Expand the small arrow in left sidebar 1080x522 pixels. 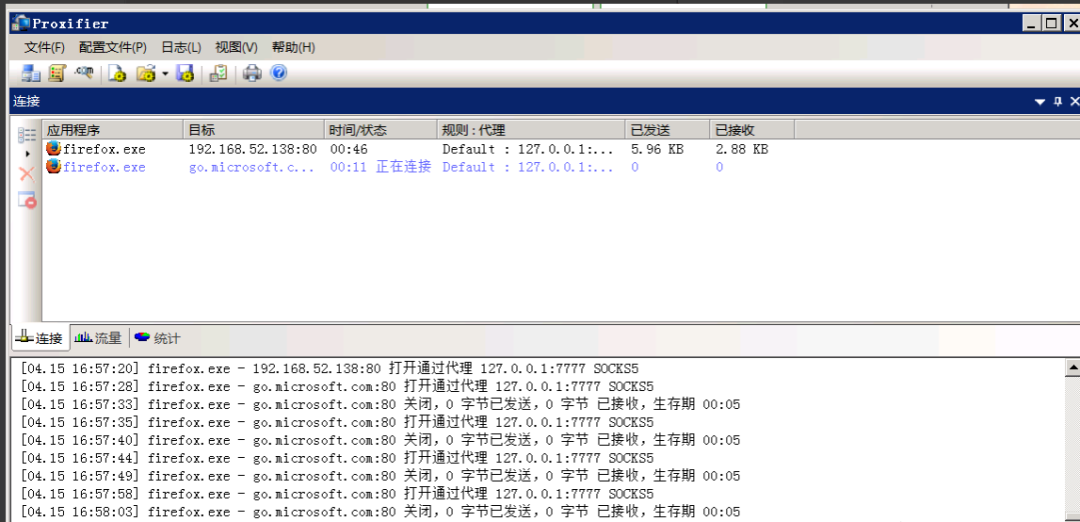pos(27,154)
